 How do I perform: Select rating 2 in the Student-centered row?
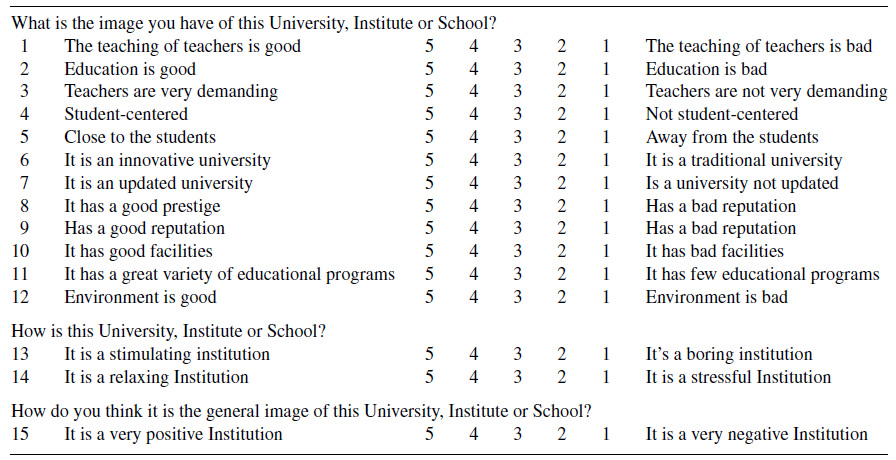click(x=562, y=115)
